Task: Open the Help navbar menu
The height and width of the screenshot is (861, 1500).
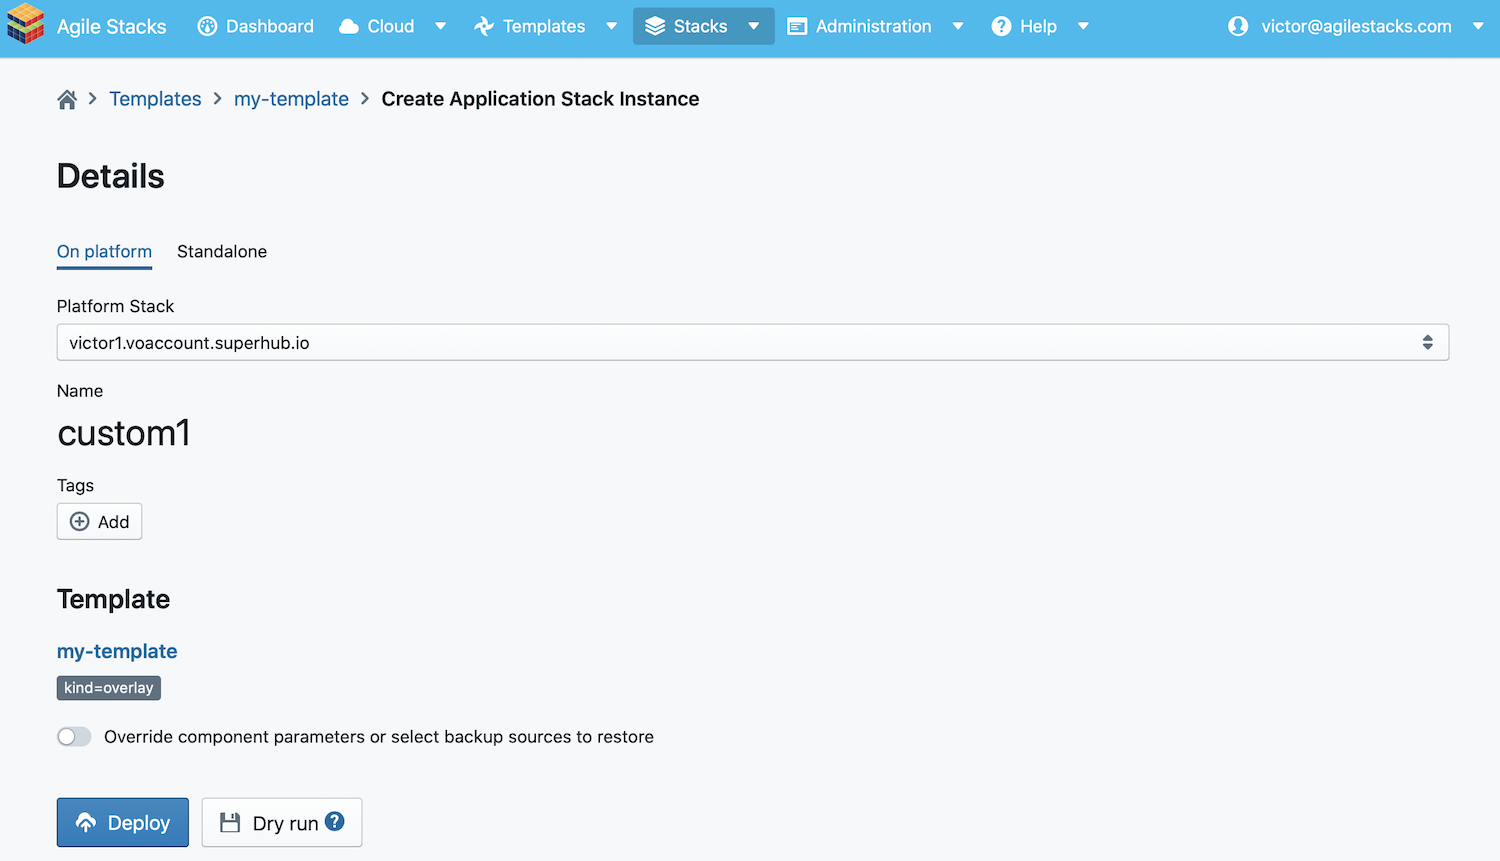Action: click(x=1038, y=26)
